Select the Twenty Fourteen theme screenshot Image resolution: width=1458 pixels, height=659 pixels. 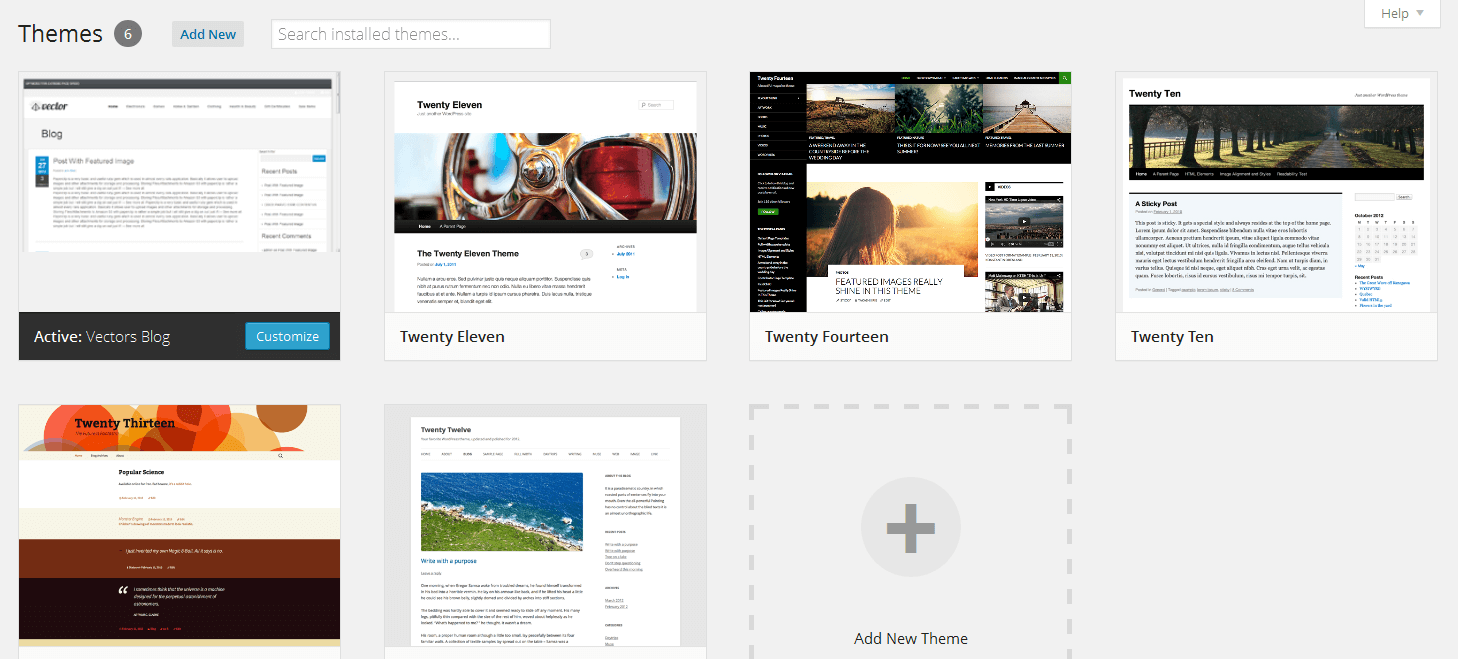click(911, 192)
